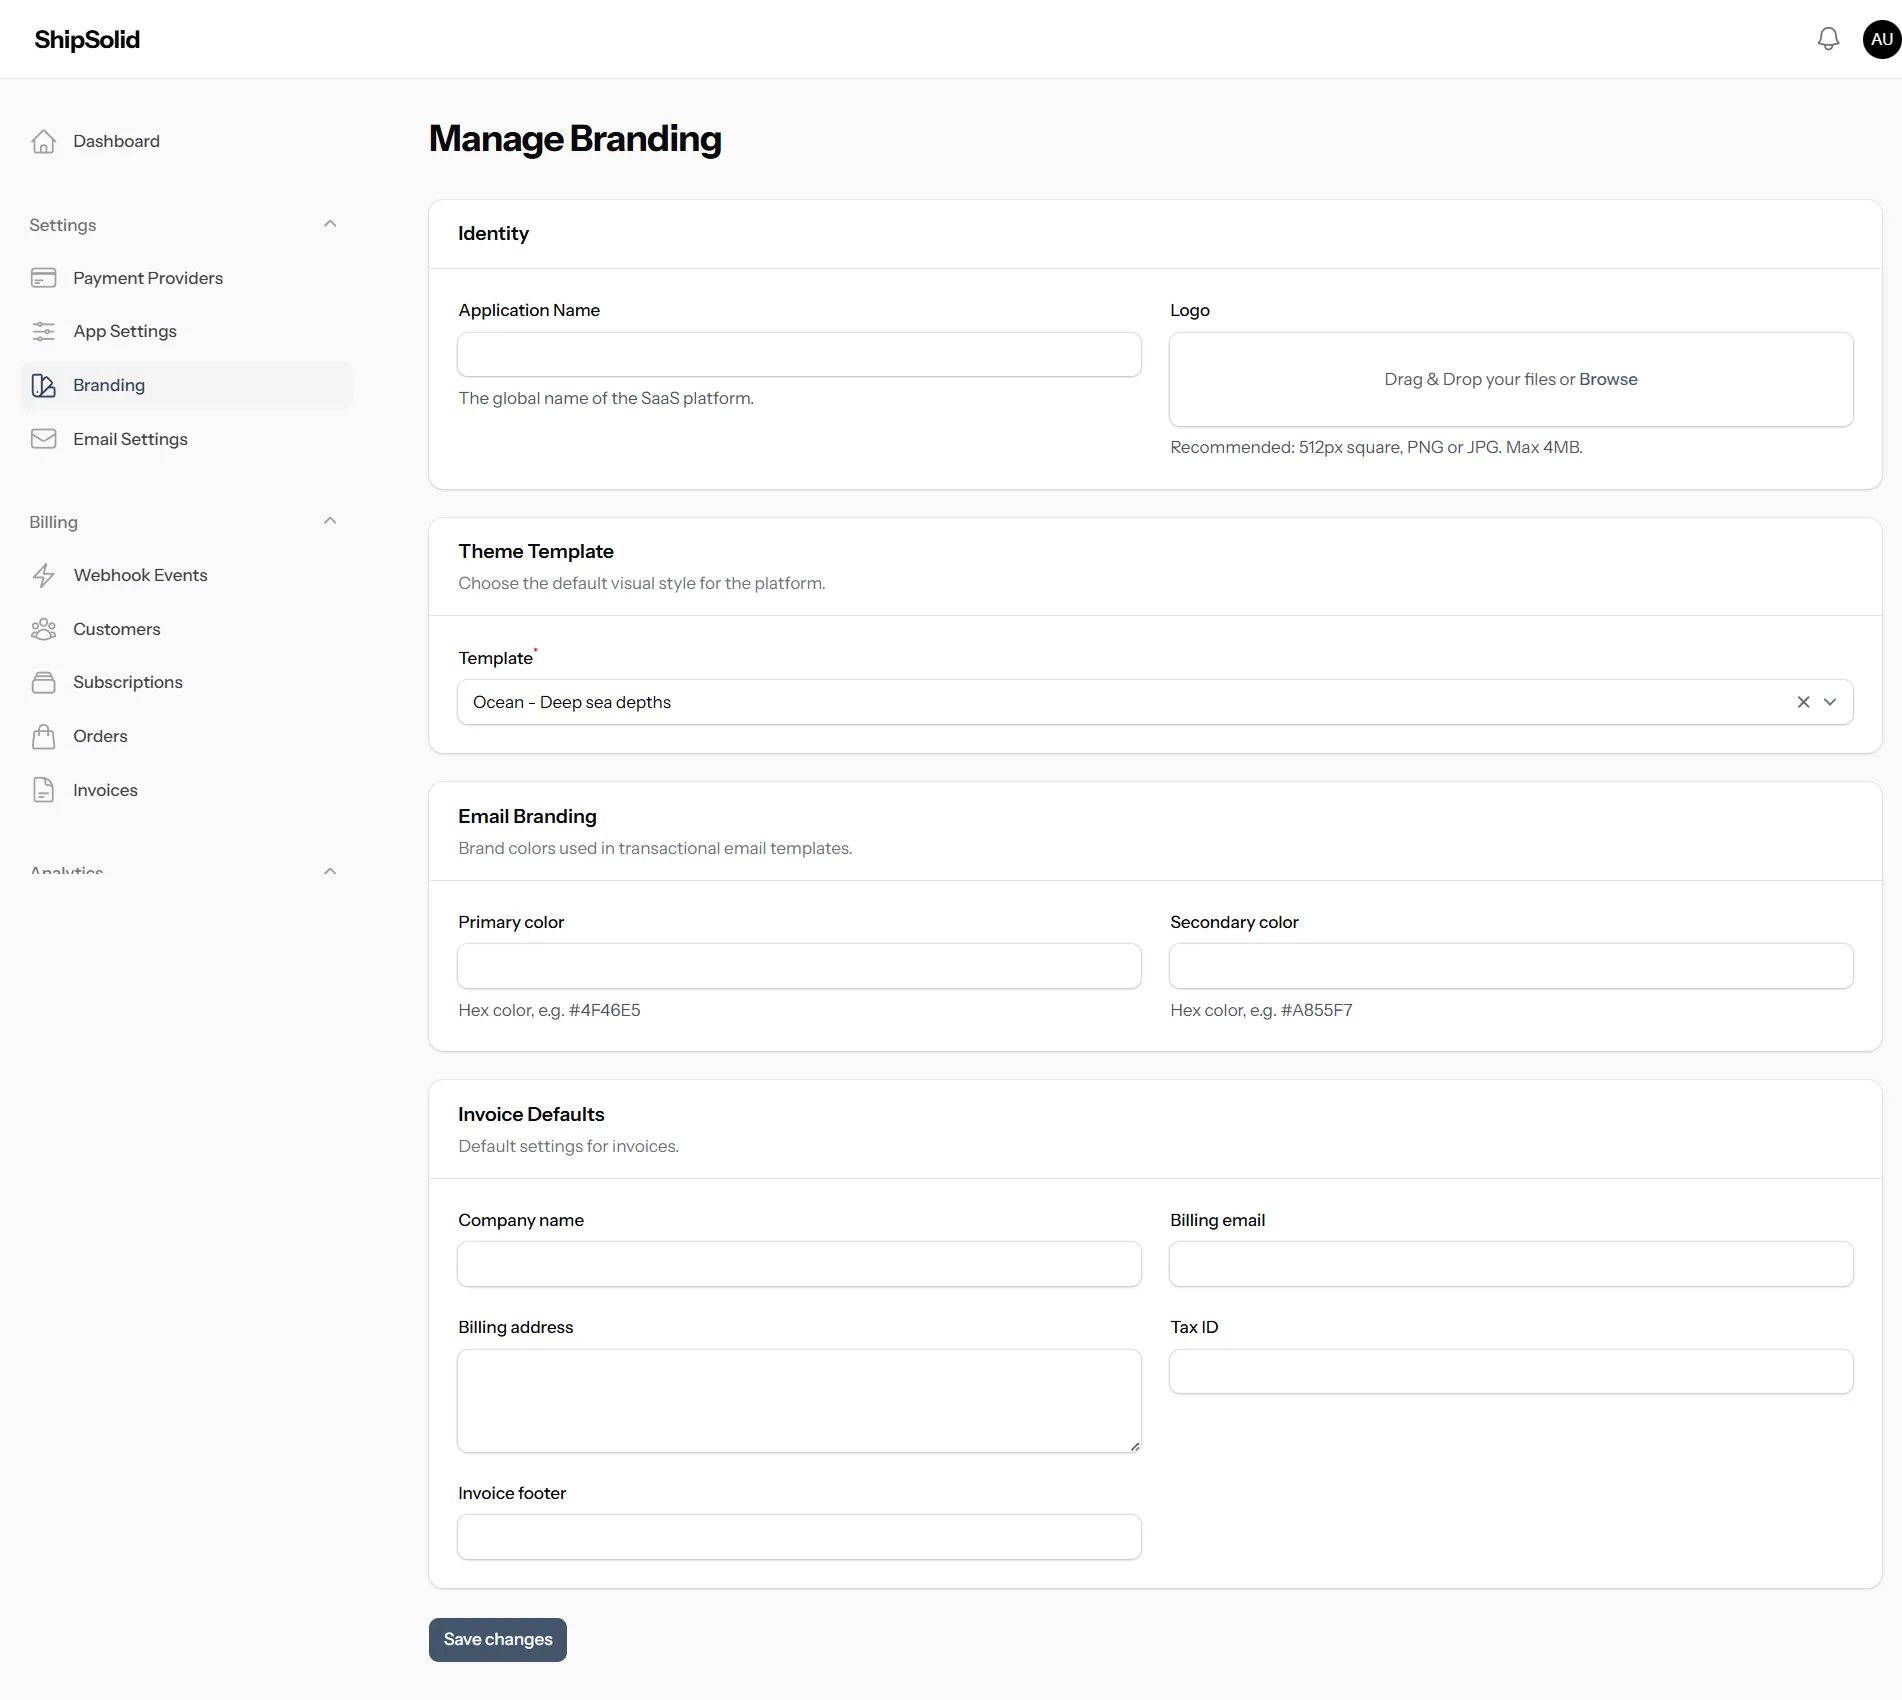Collapse the Analytics sidebar section

(x=330, y=871)
